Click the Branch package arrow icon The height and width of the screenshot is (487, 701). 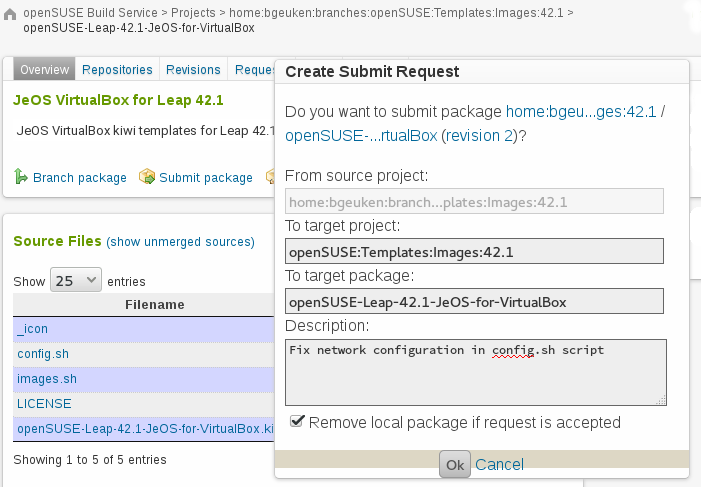point(21,177)
